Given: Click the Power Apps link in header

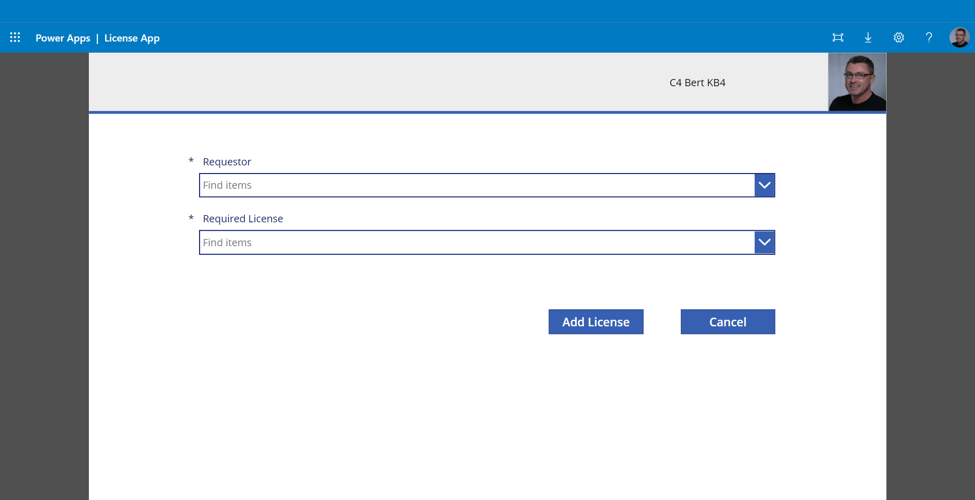Looking at the screenshot, I should point(63,38).
